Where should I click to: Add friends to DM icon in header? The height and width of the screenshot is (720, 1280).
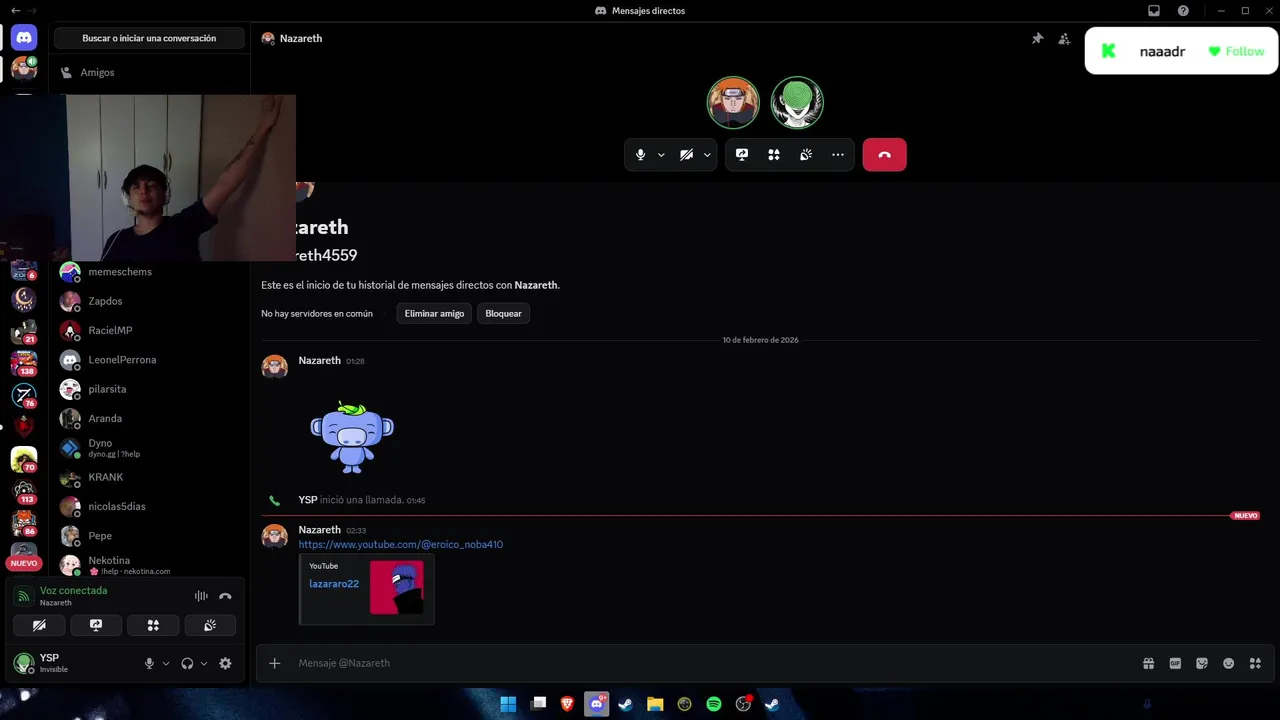point(1064,39)
